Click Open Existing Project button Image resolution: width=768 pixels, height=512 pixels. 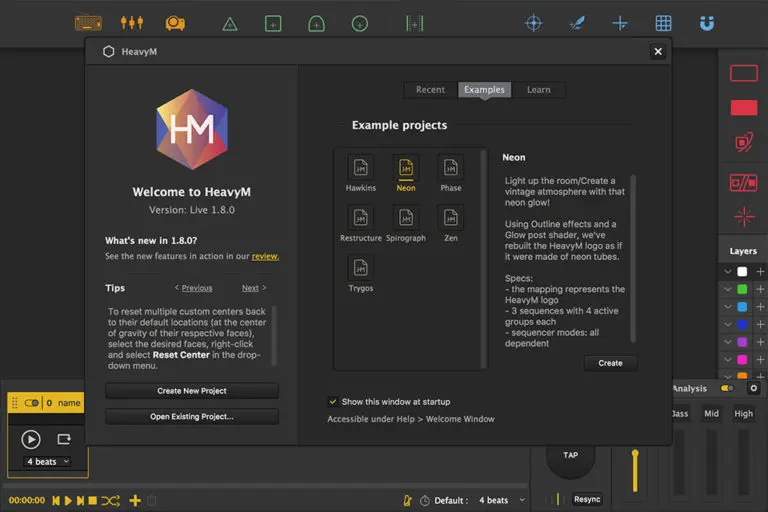(192, 416)
